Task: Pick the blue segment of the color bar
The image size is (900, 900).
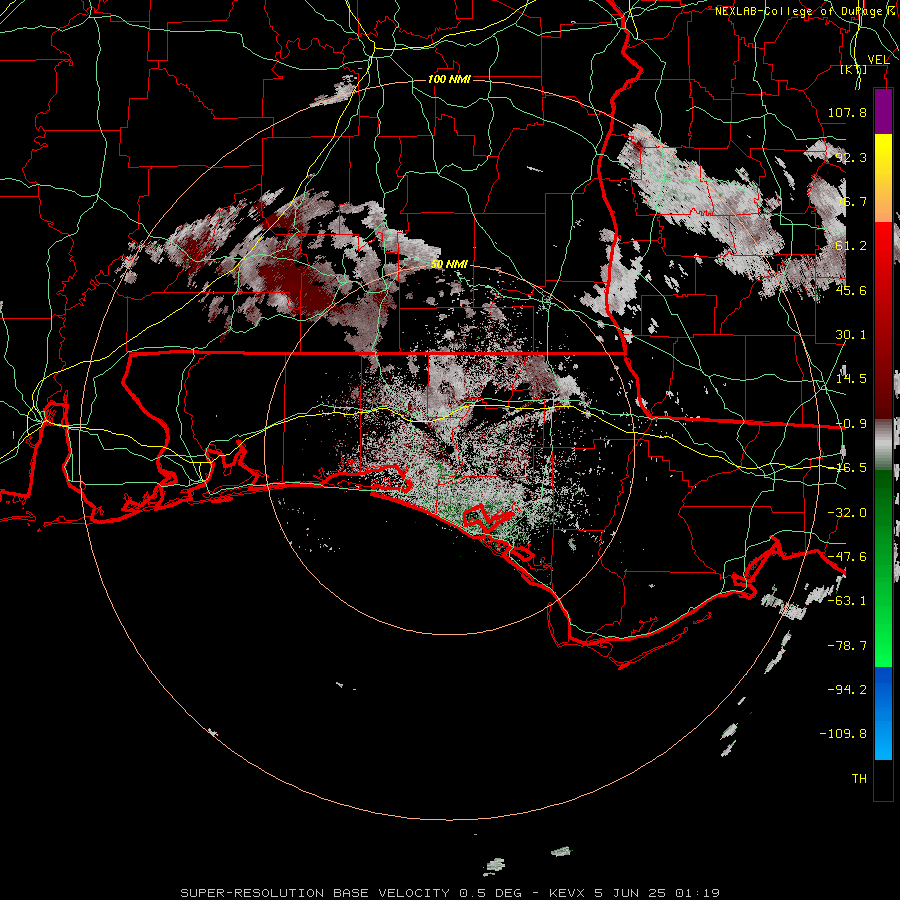Action: 883,713
